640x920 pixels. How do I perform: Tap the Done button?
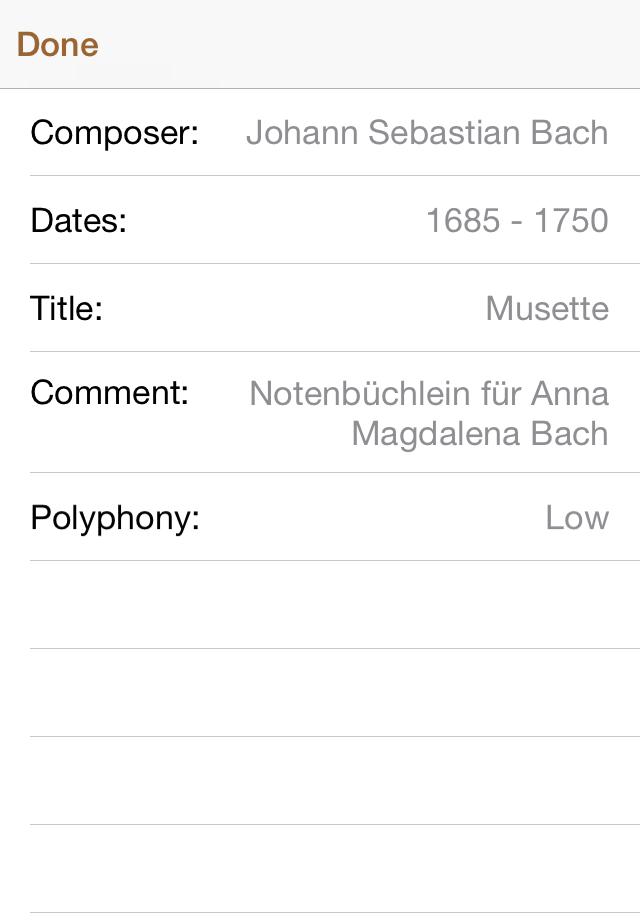(x=58, y=45)
